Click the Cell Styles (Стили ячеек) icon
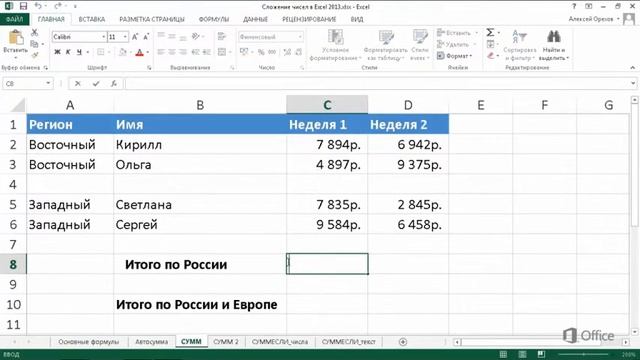Viewport: 640px width, 360px height. [420, 38]
